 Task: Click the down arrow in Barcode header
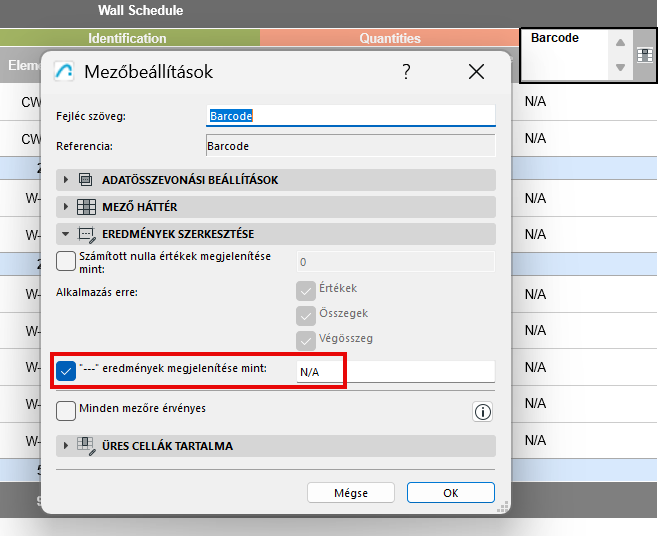(x=620, y=67)
